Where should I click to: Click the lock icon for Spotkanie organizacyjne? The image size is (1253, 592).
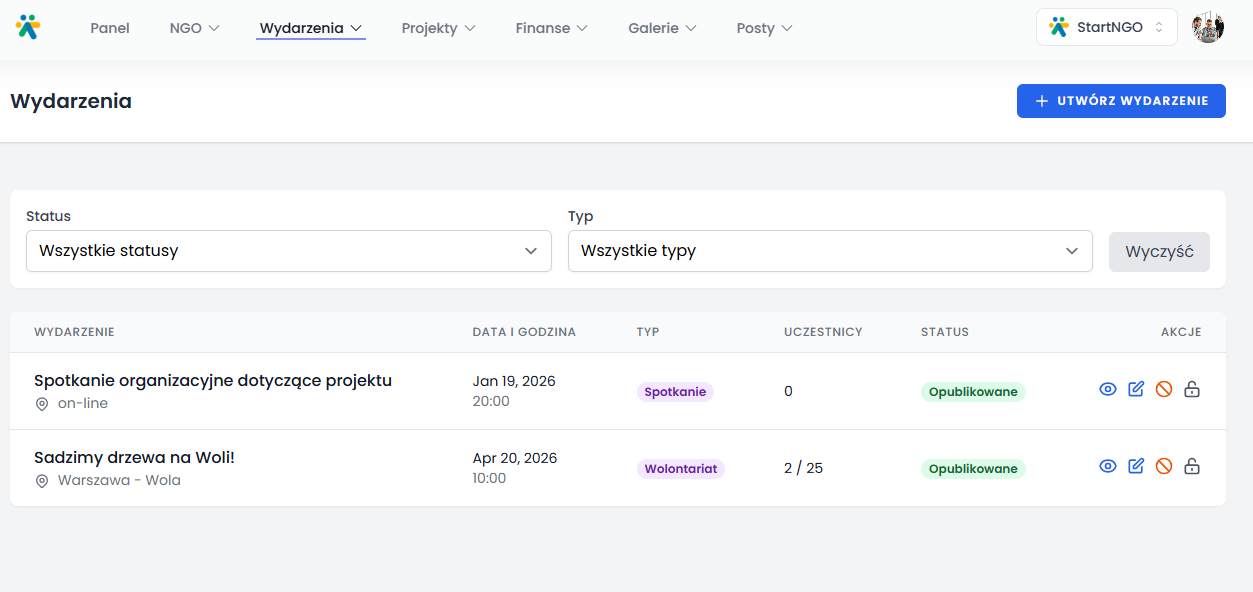(x=1192, y=390)
